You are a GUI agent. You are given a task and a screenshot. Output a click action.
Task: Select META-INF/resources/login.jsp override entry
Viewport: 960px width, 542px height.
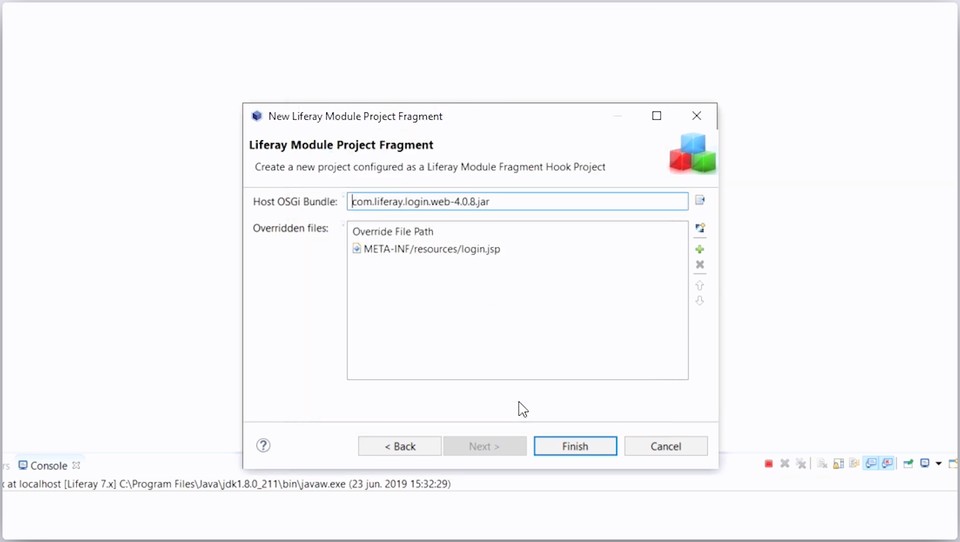click(426, 249)
